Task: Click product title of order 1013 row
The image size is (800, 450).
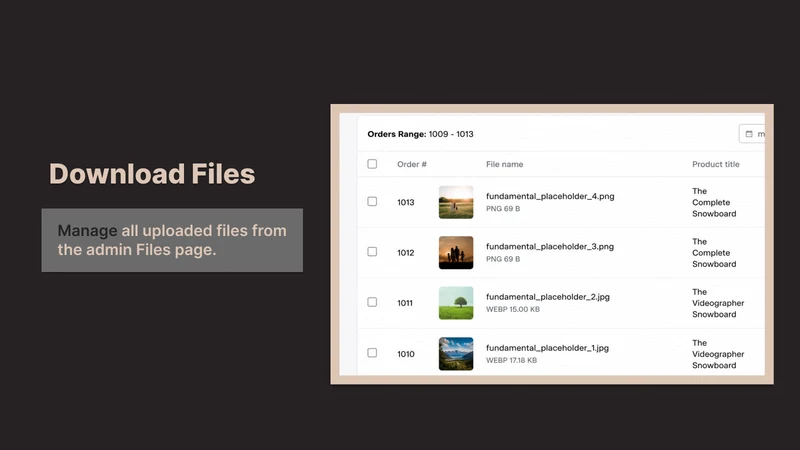Action: [x=714, y=203]
